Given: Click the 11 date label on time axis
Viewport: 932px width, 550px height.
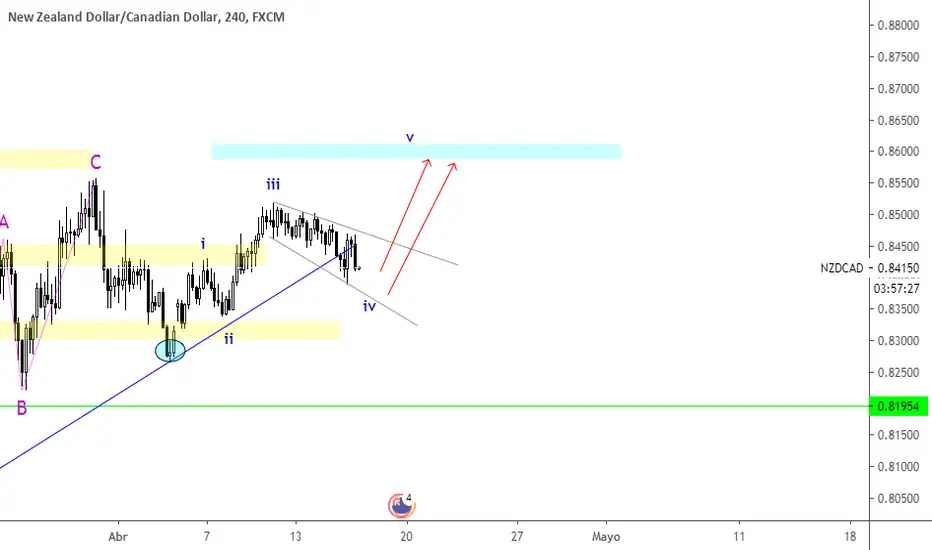Looking at the screenshot, I should (x=739, y=536).
